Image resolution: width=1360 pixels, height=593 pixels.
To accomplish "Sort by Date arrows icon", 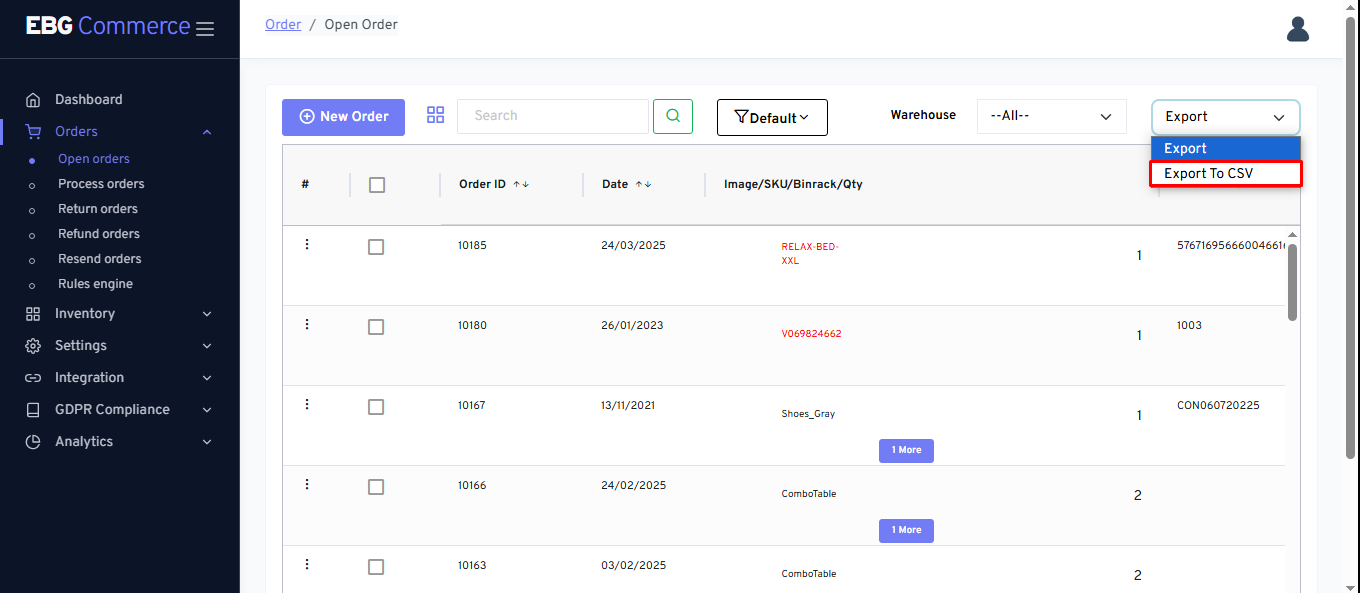I will tap(644, 185).
